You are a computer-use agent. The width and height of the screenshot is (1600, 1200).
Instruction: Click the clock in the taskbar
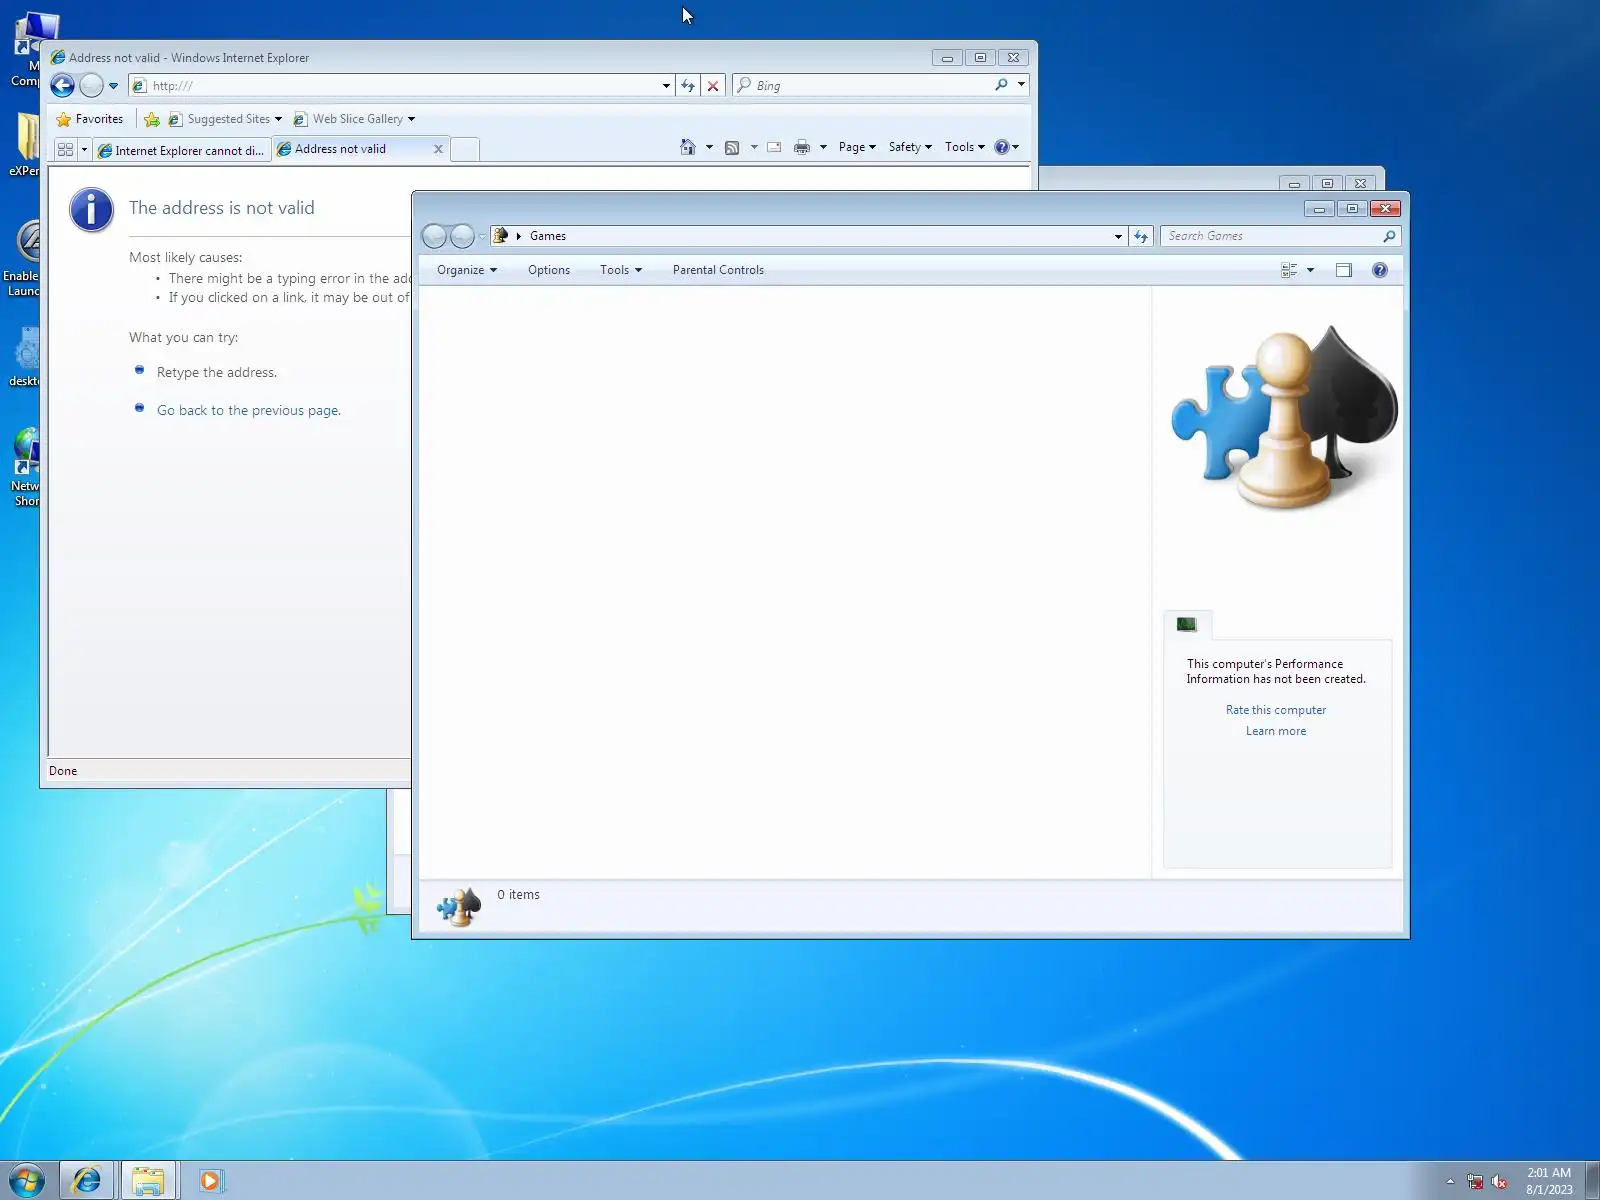click(x=1549, y=1181)
